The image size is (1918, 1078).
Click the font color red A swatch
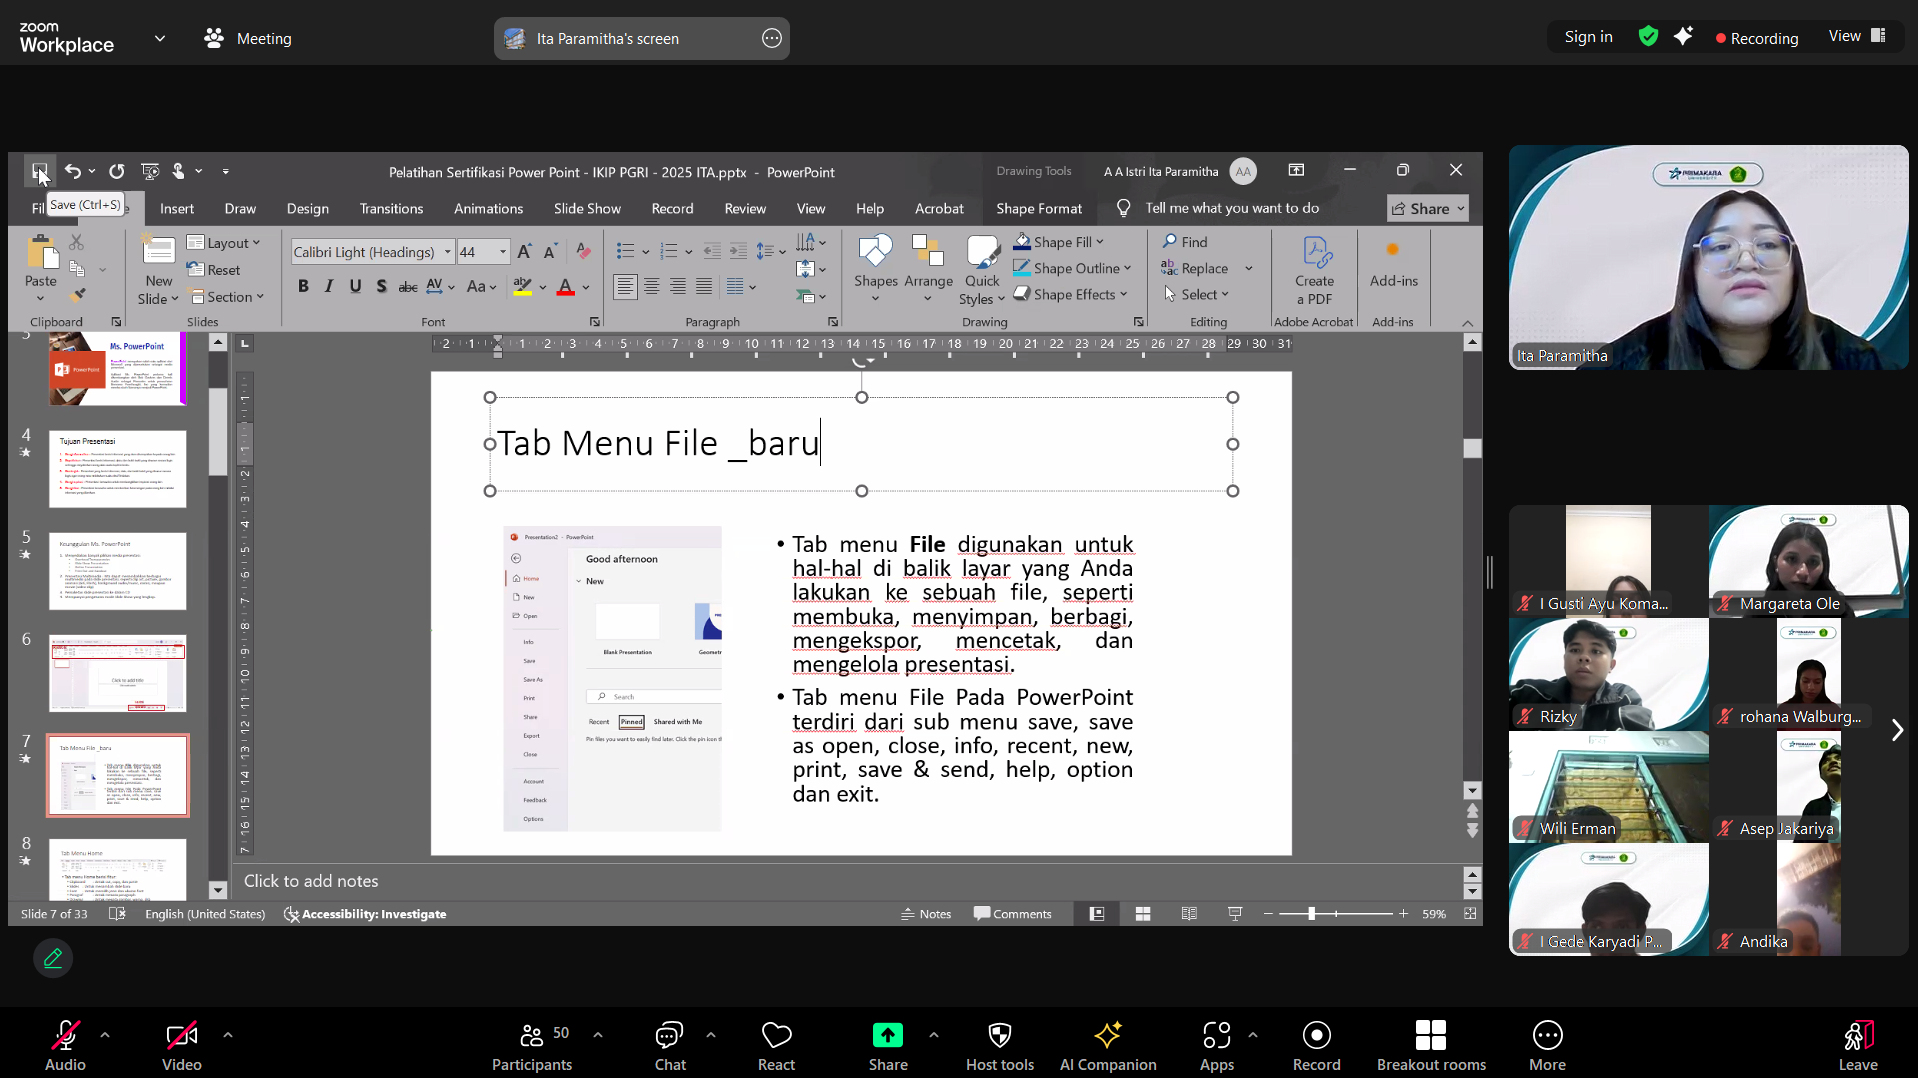[565, 287]
